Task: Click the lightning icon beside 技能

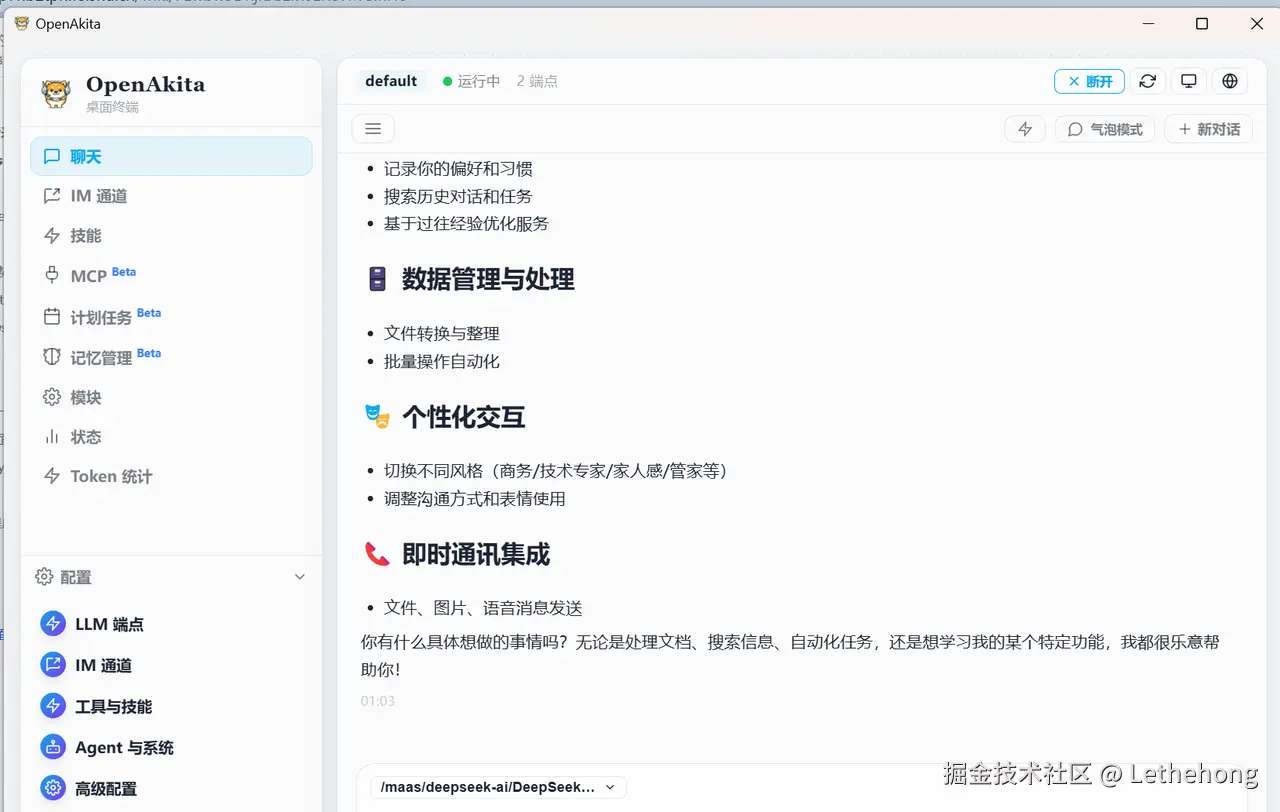Action: 52,236
